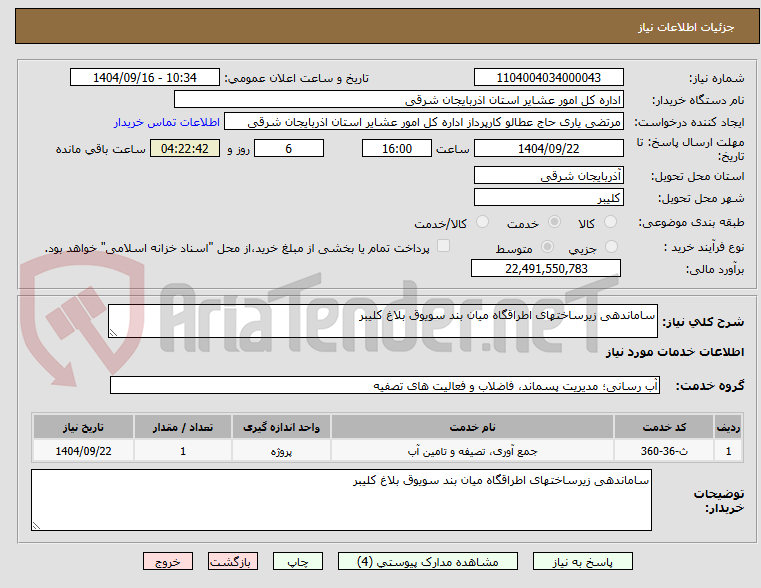This screenshot has width=761, height=588.
Task: Click the شماره نیاز field 1104004034000043
Action: pyautogui.click(x=548, y=78)
